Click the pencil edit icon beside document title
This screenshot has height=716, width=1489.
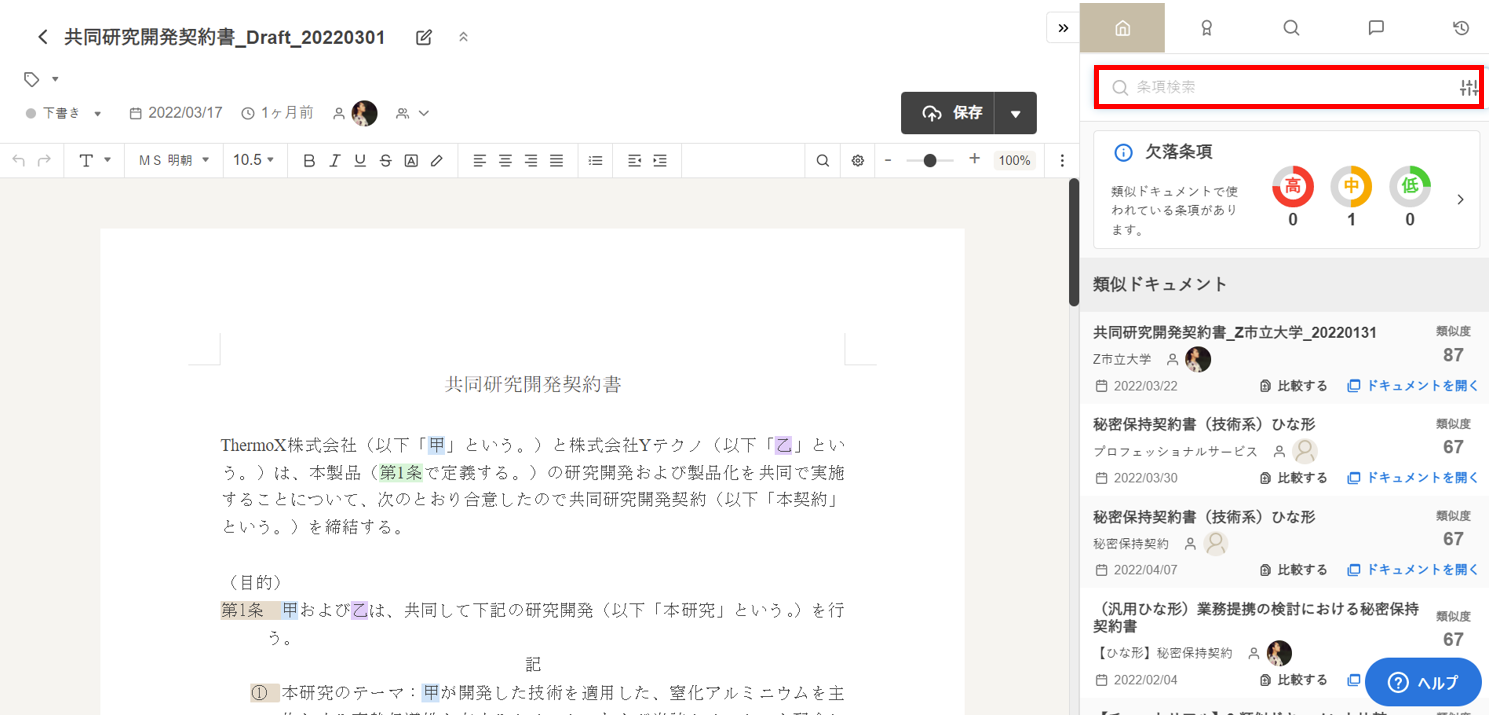424,38
